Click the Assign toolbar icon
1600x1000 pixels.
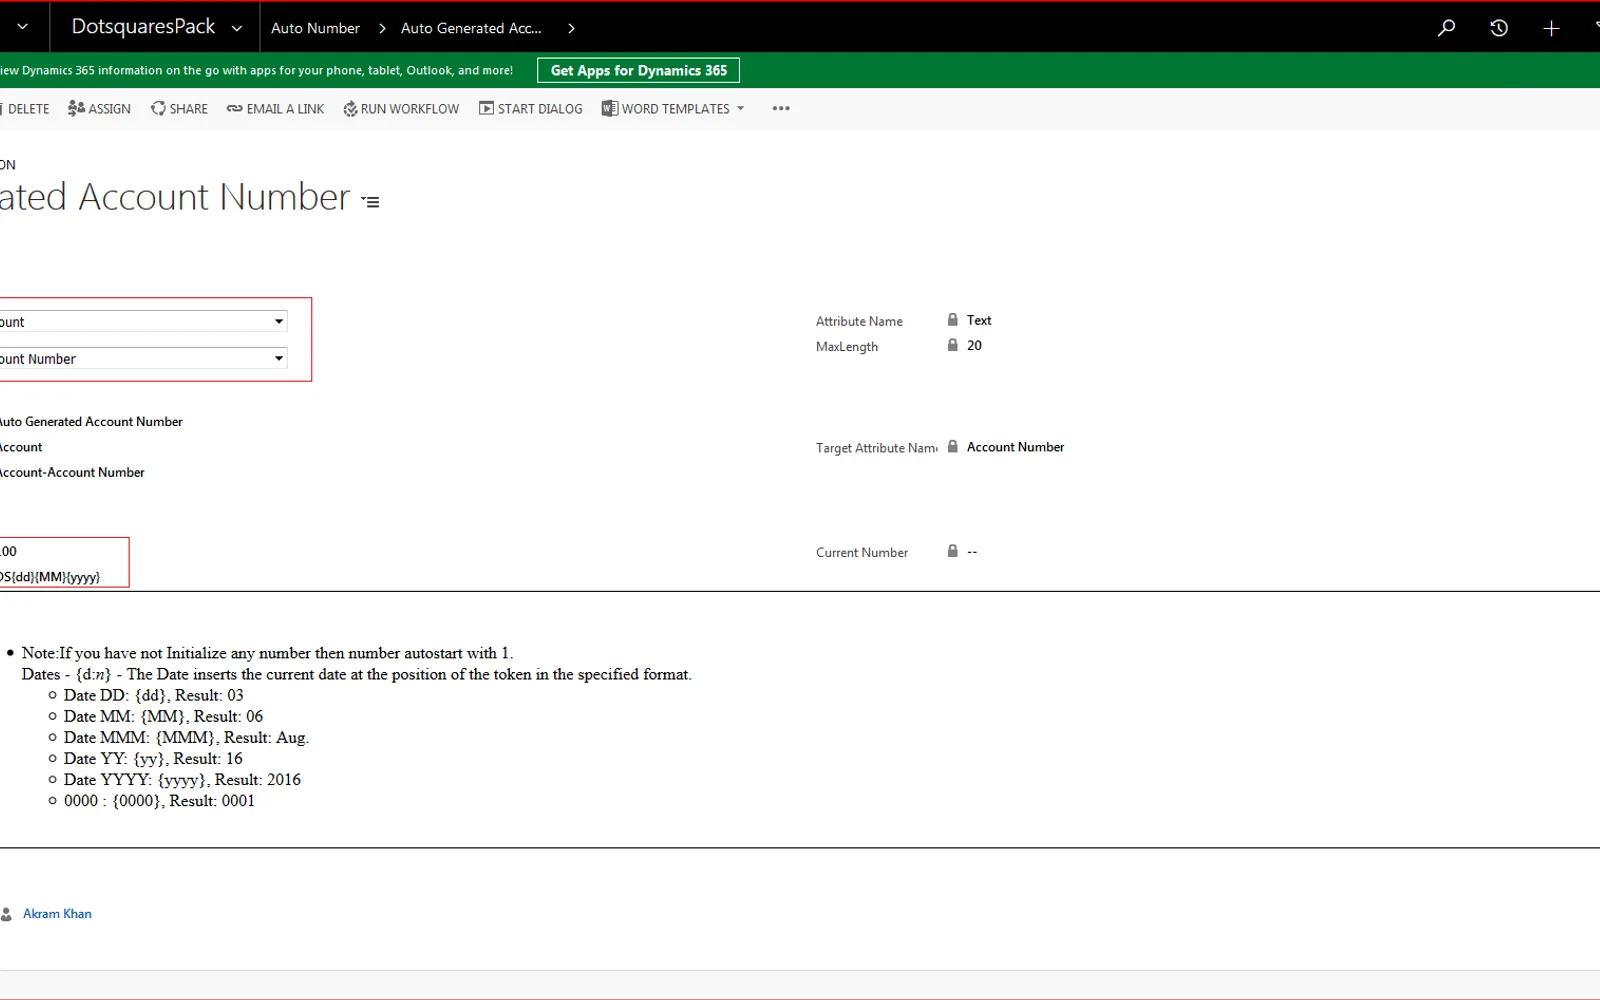[x=76, y=108]
